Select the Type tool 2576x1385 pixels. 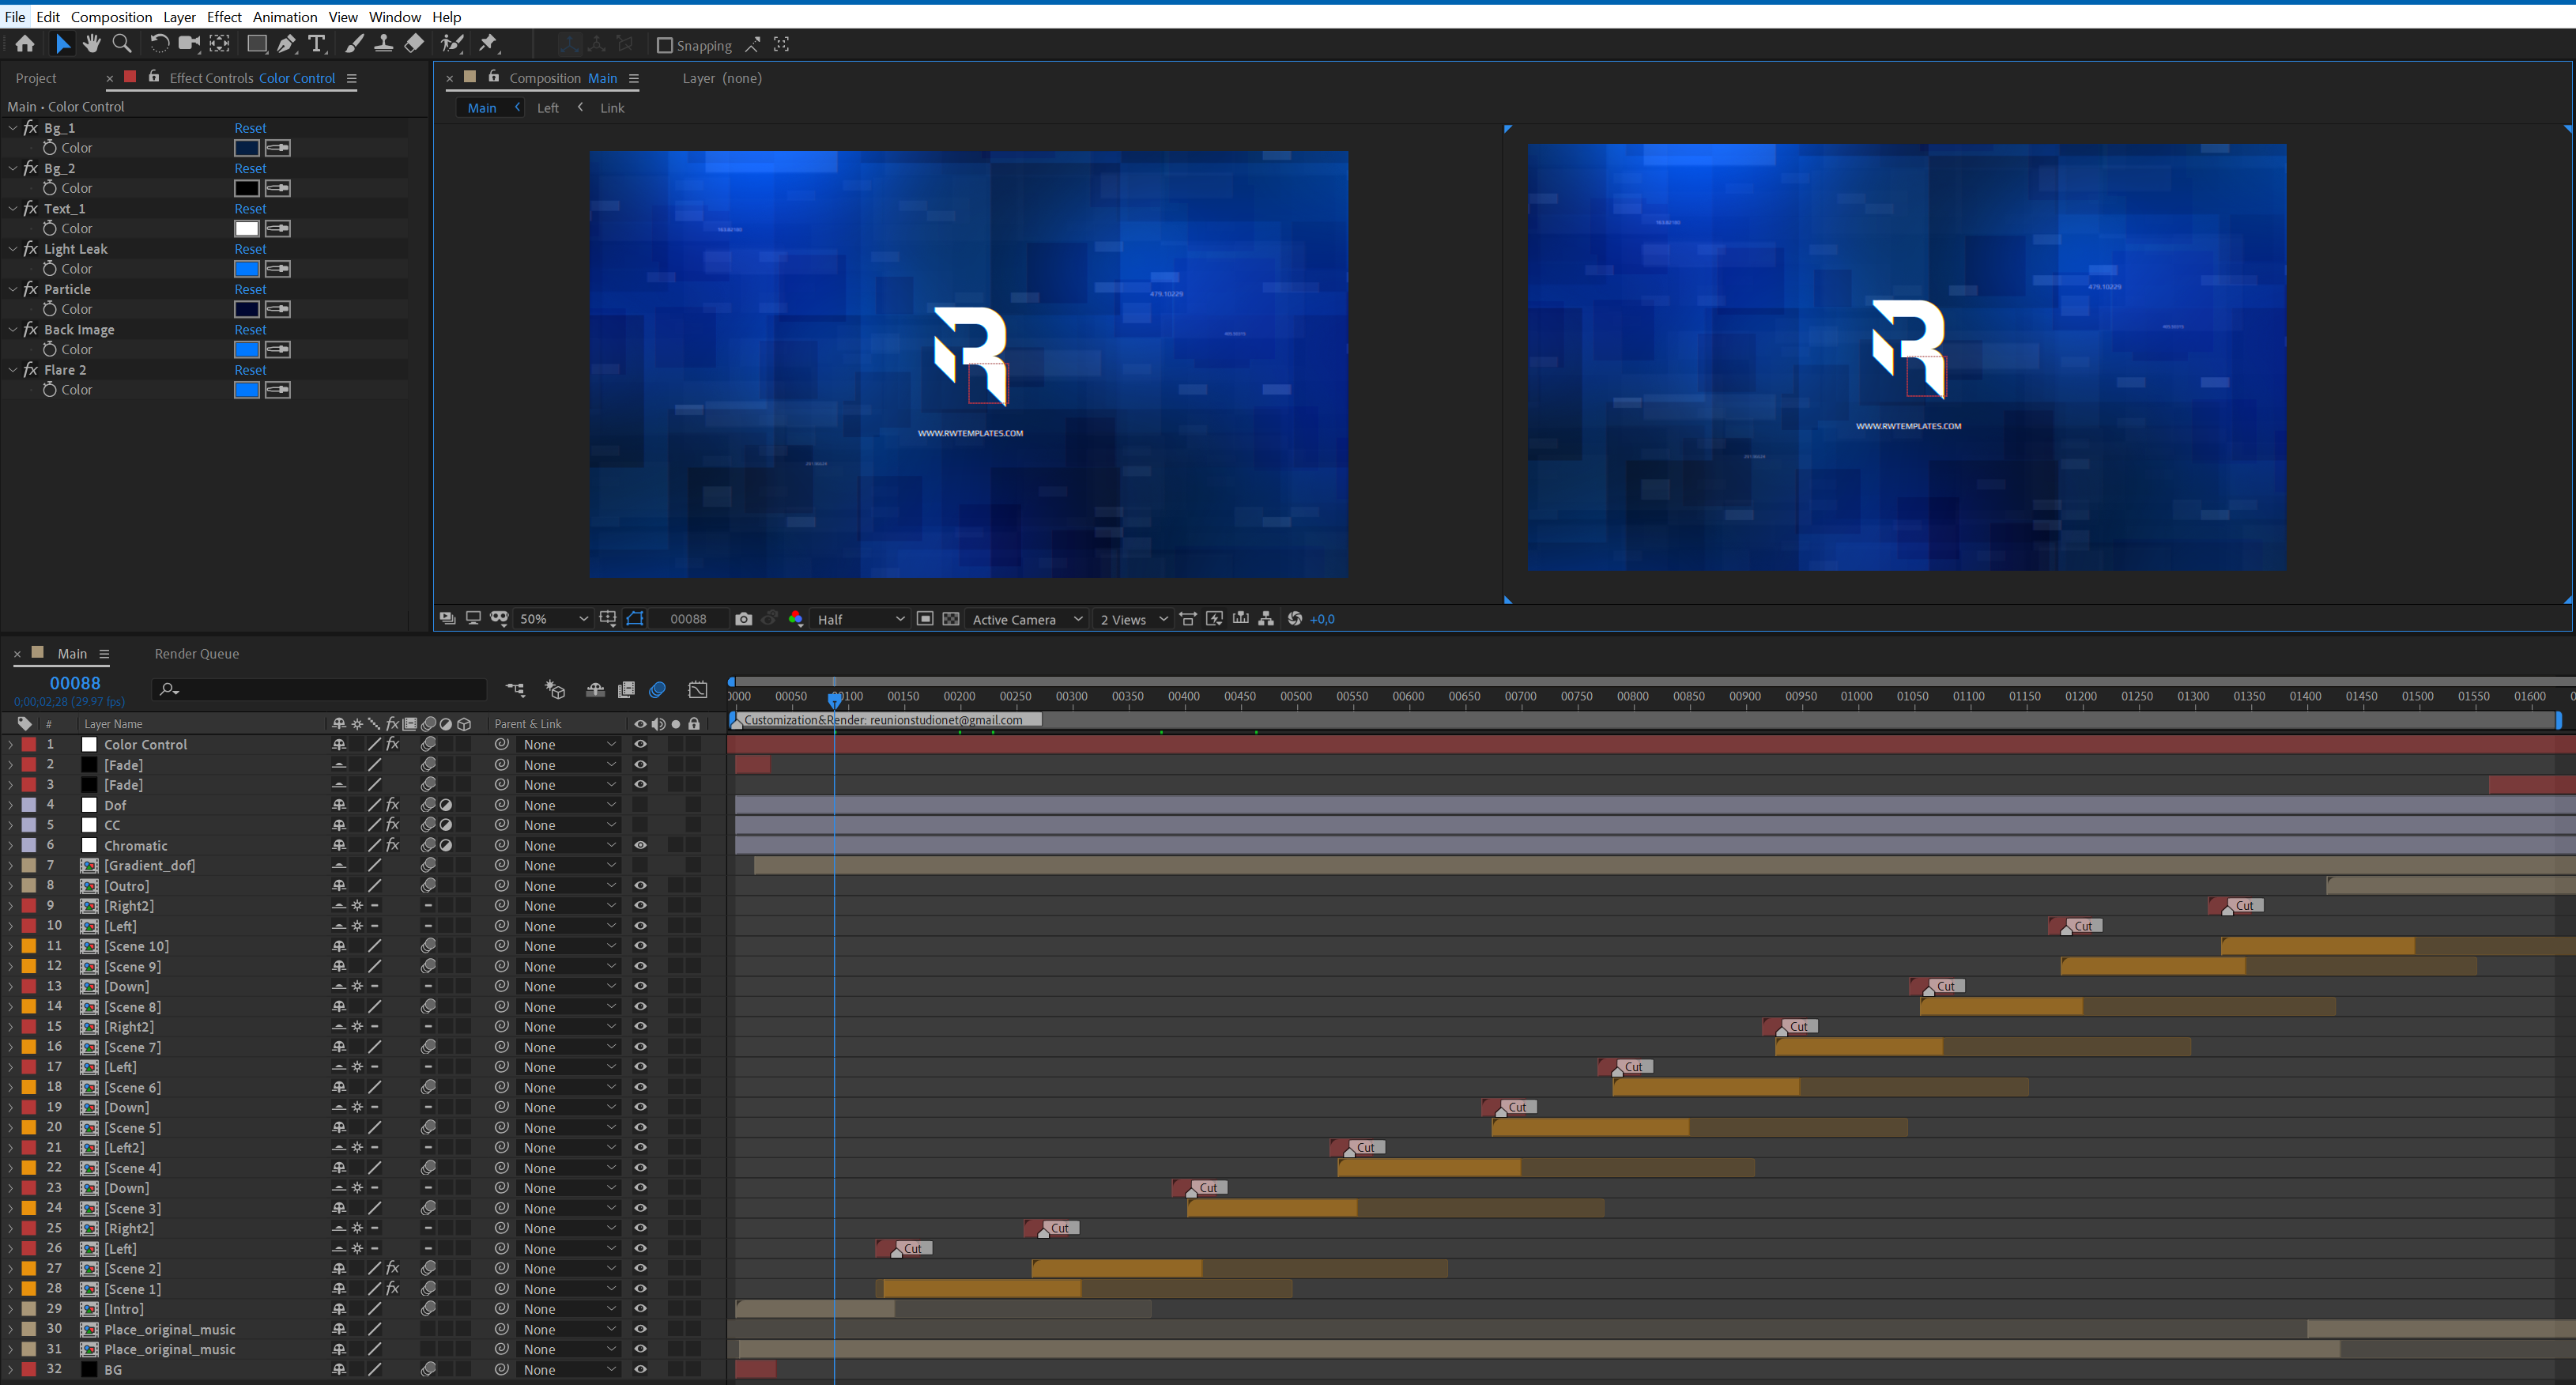[317, 43]
